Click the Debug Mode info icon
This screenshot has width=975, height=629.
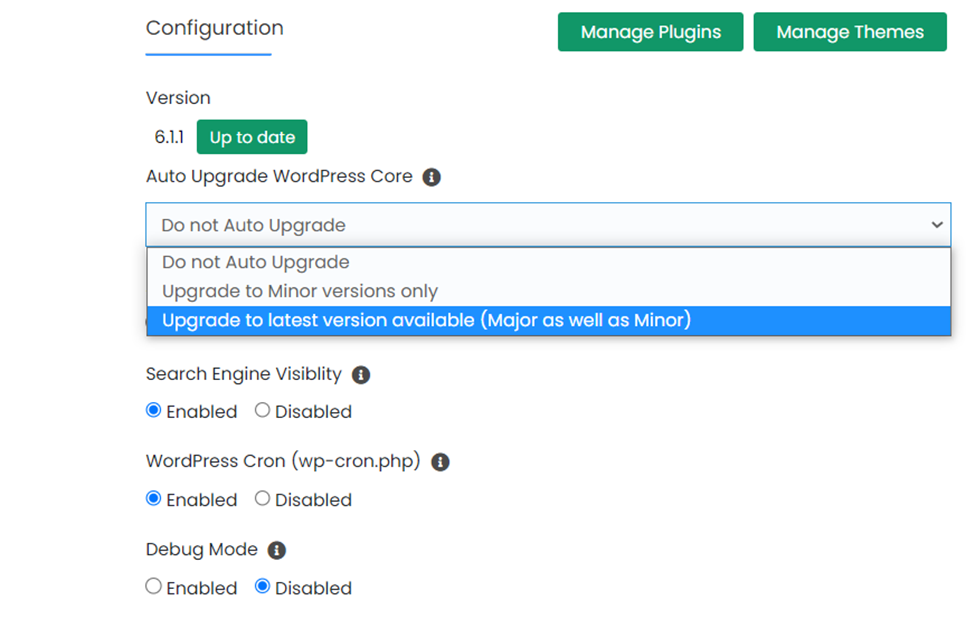pos(277,551)
